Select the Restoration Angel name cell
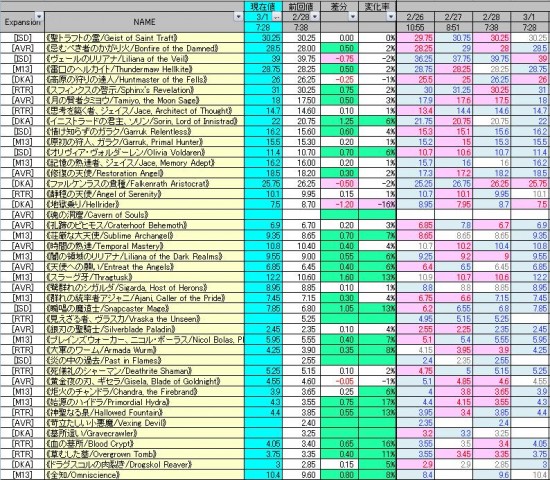The width and height of the screenshot is (550, 480). click(x=144, y=173)
